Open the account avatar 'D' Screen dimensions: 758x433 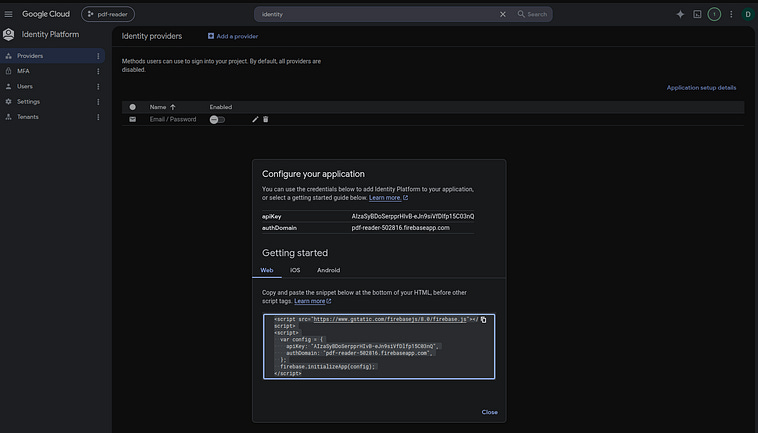pyautogui.click(x=748, y=14)
